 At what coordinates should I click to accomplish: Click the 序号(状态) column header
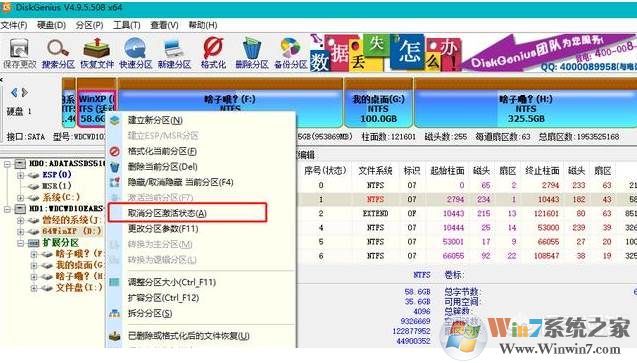point(325,171)
